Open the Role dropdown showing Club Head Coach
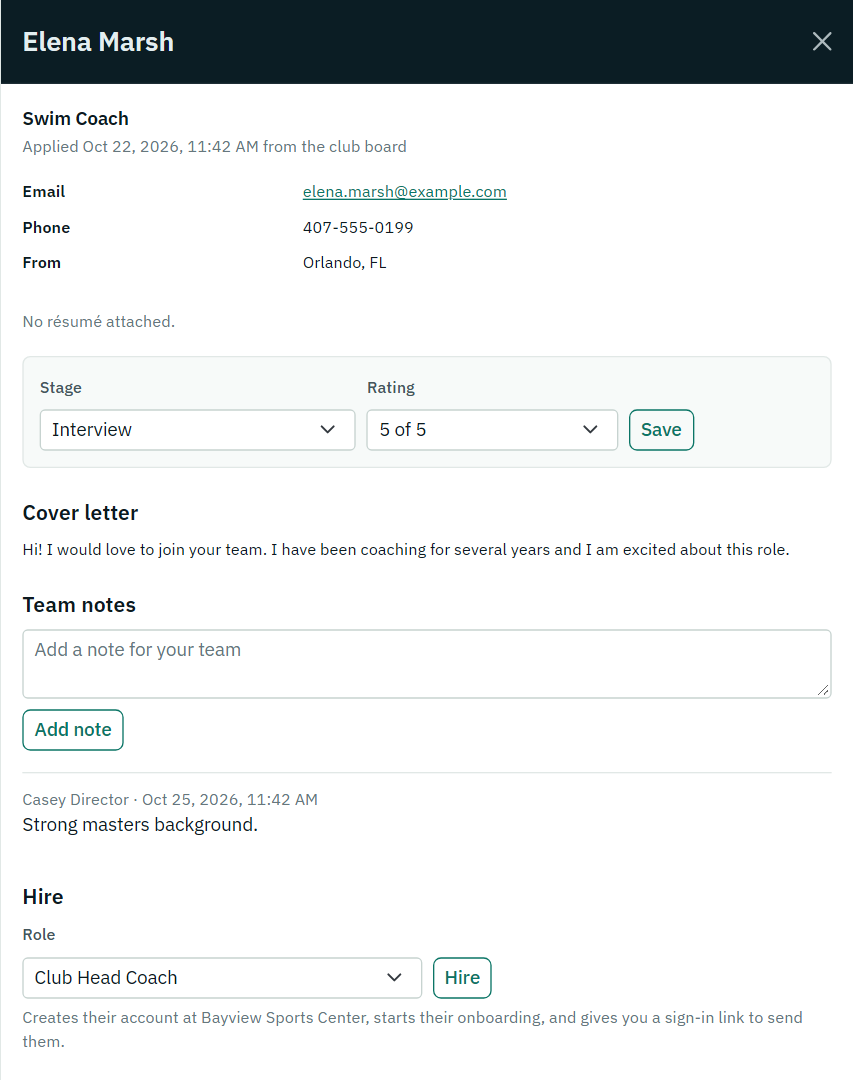Screen dimensions: 853x1080 [x=222, y=977]
